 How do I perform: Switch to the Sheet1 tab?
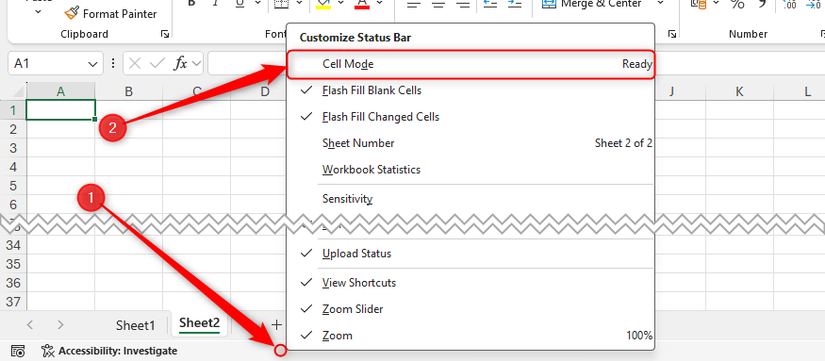136,325
